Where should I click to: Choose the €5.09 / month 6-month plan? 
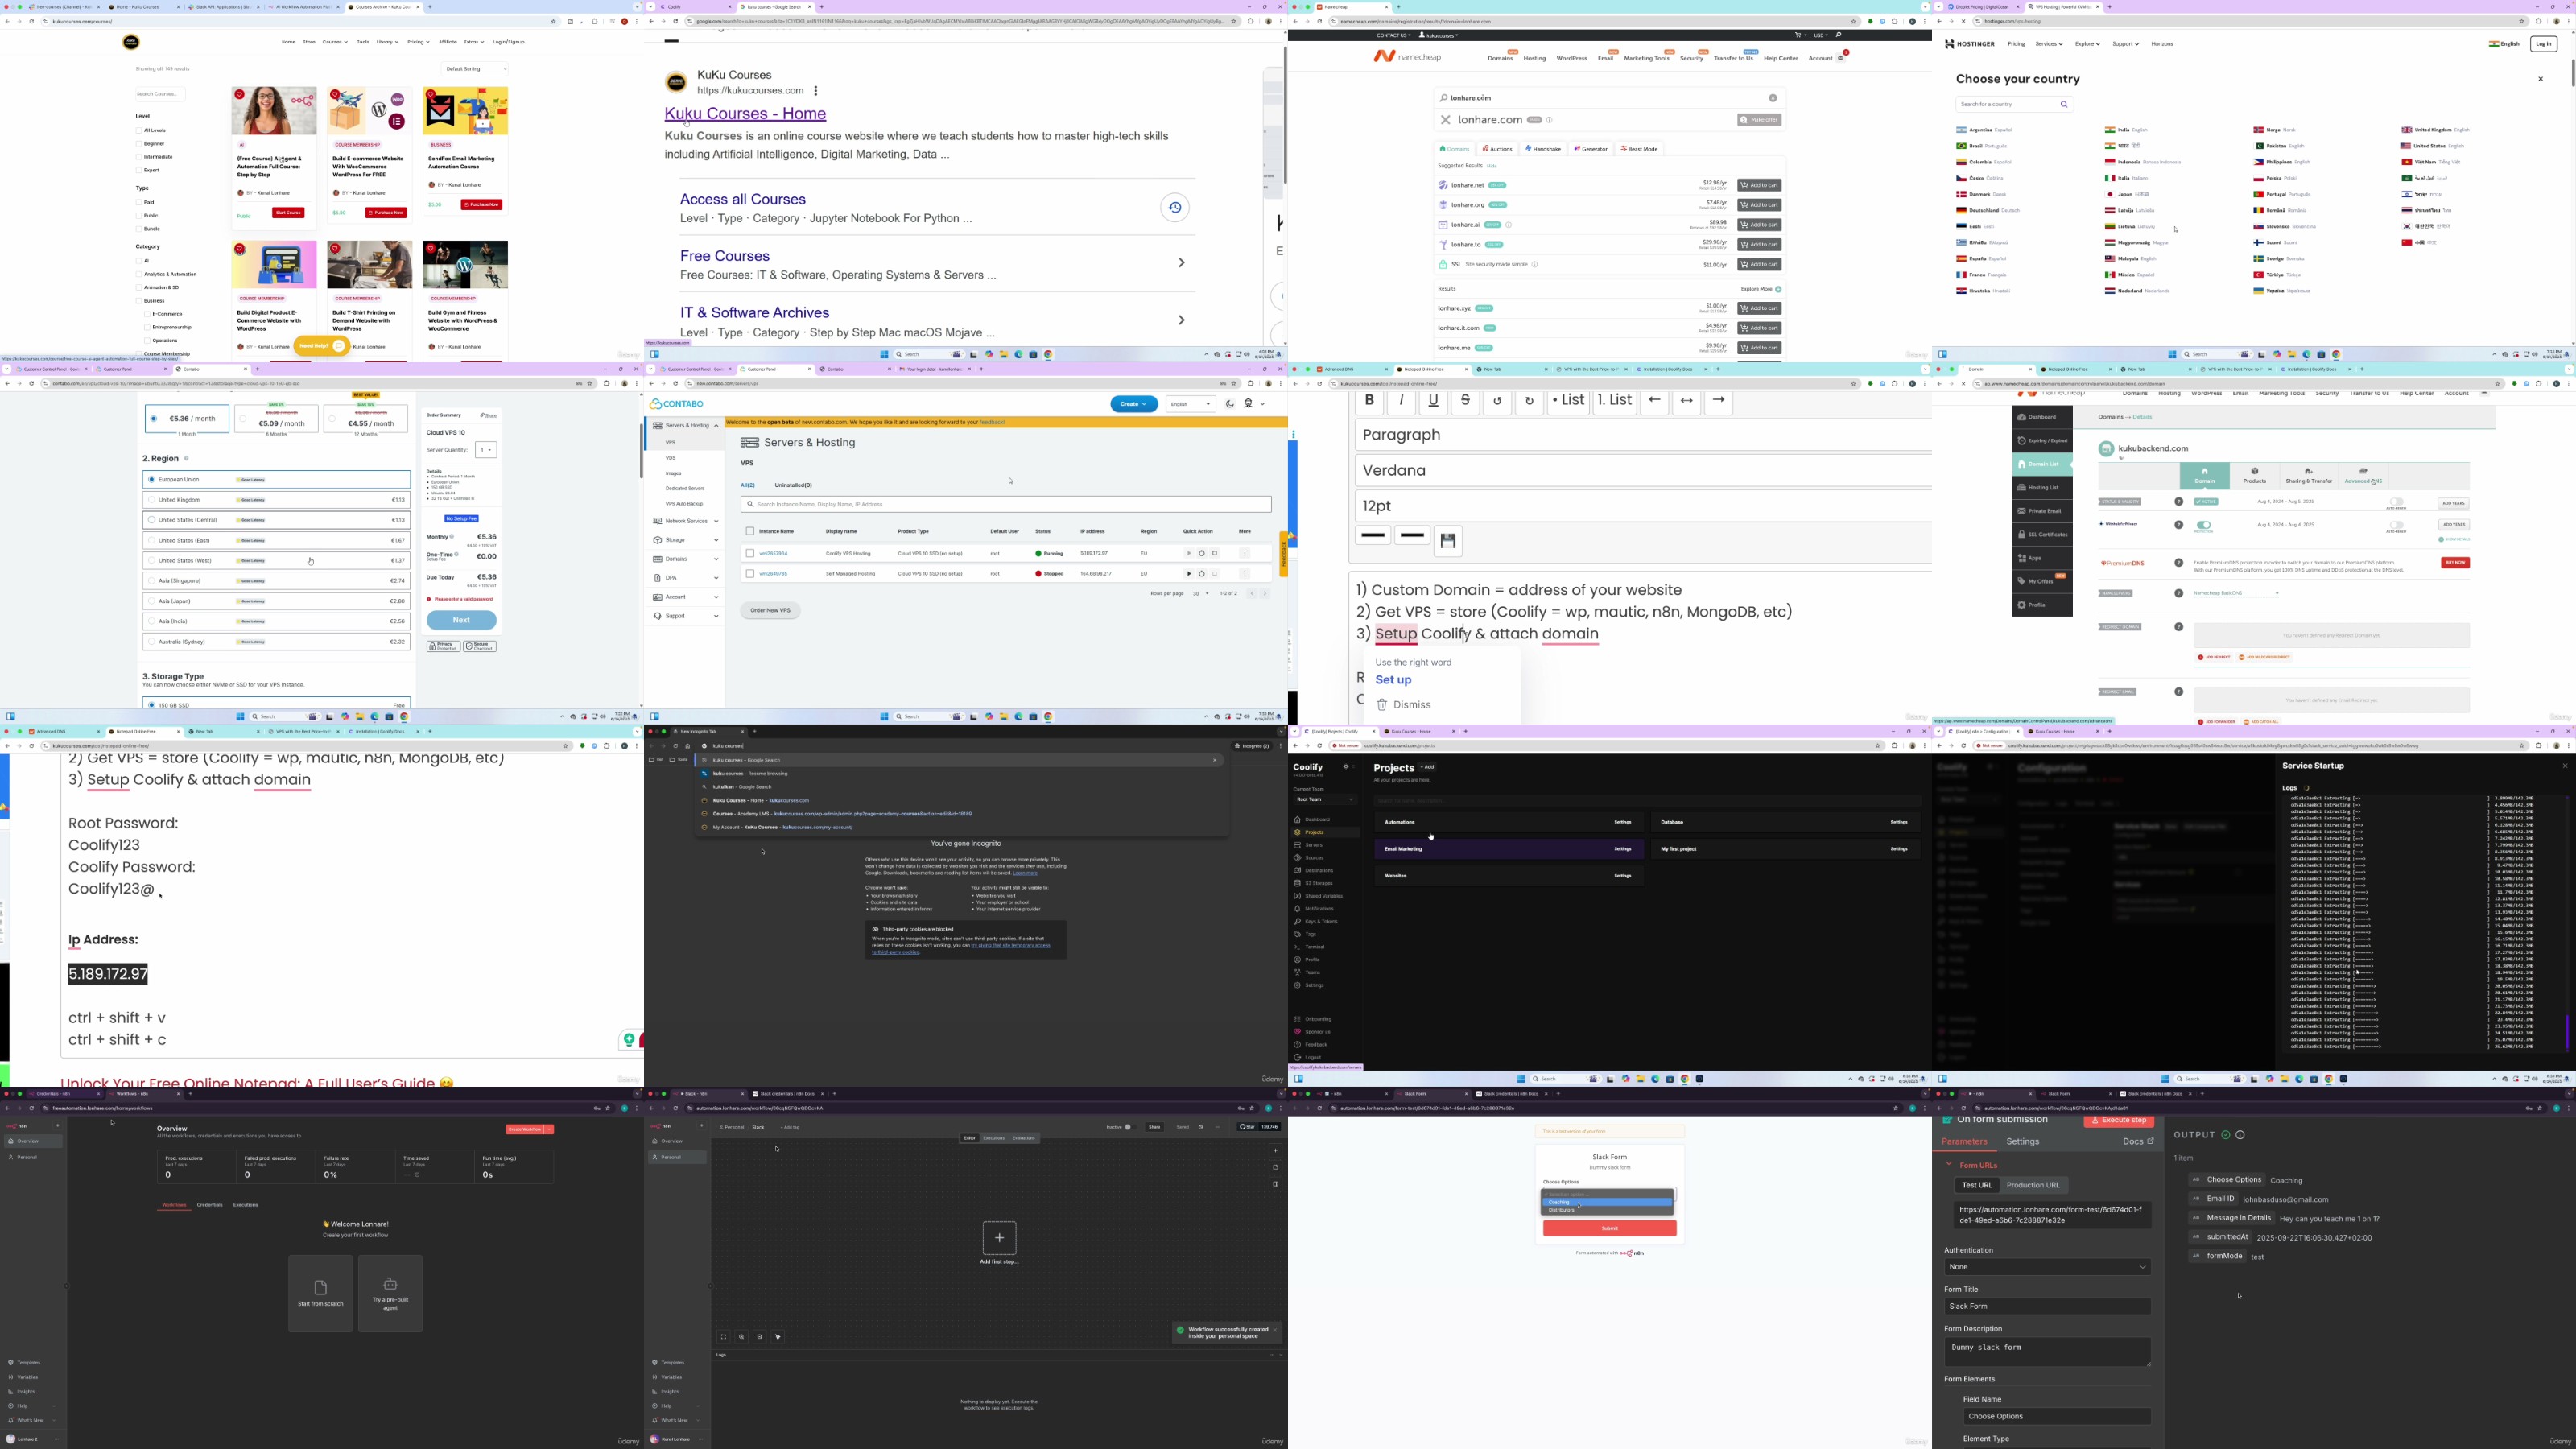[x=276, y=419]
